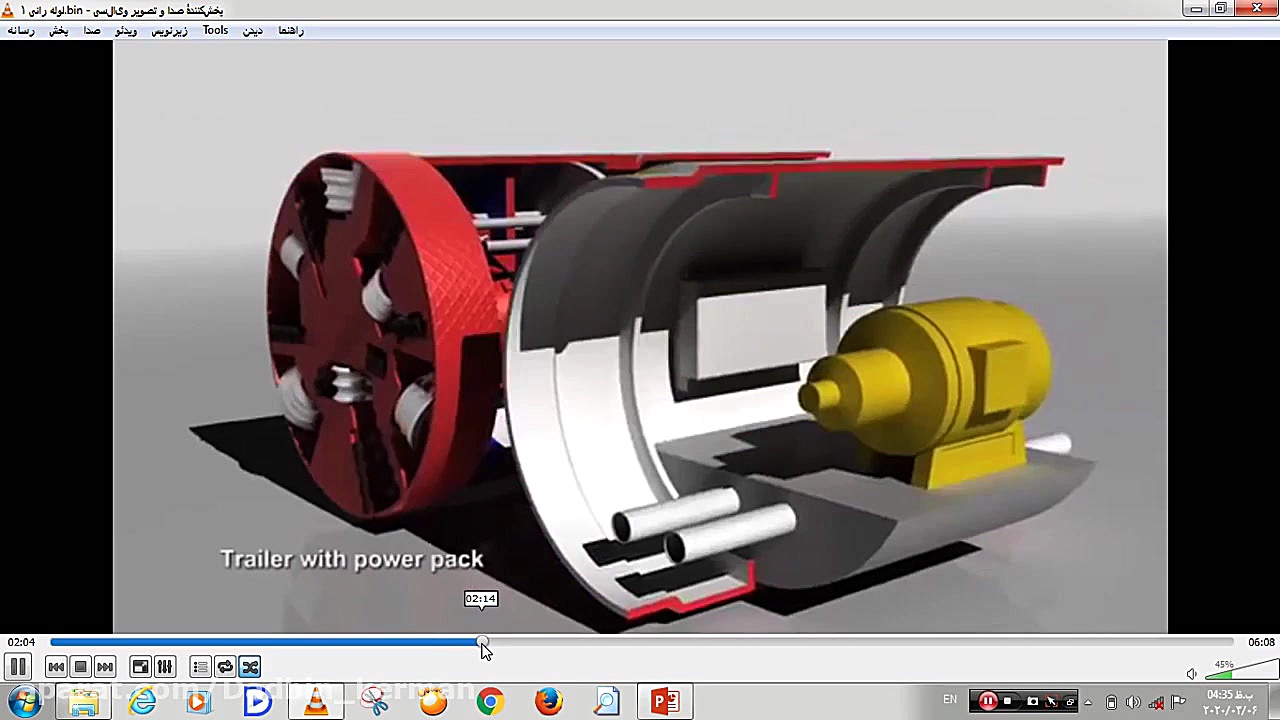Switch to VLC media player taskbar button
The width and height of the screenshot is (1280, 720).
[316, 701]
